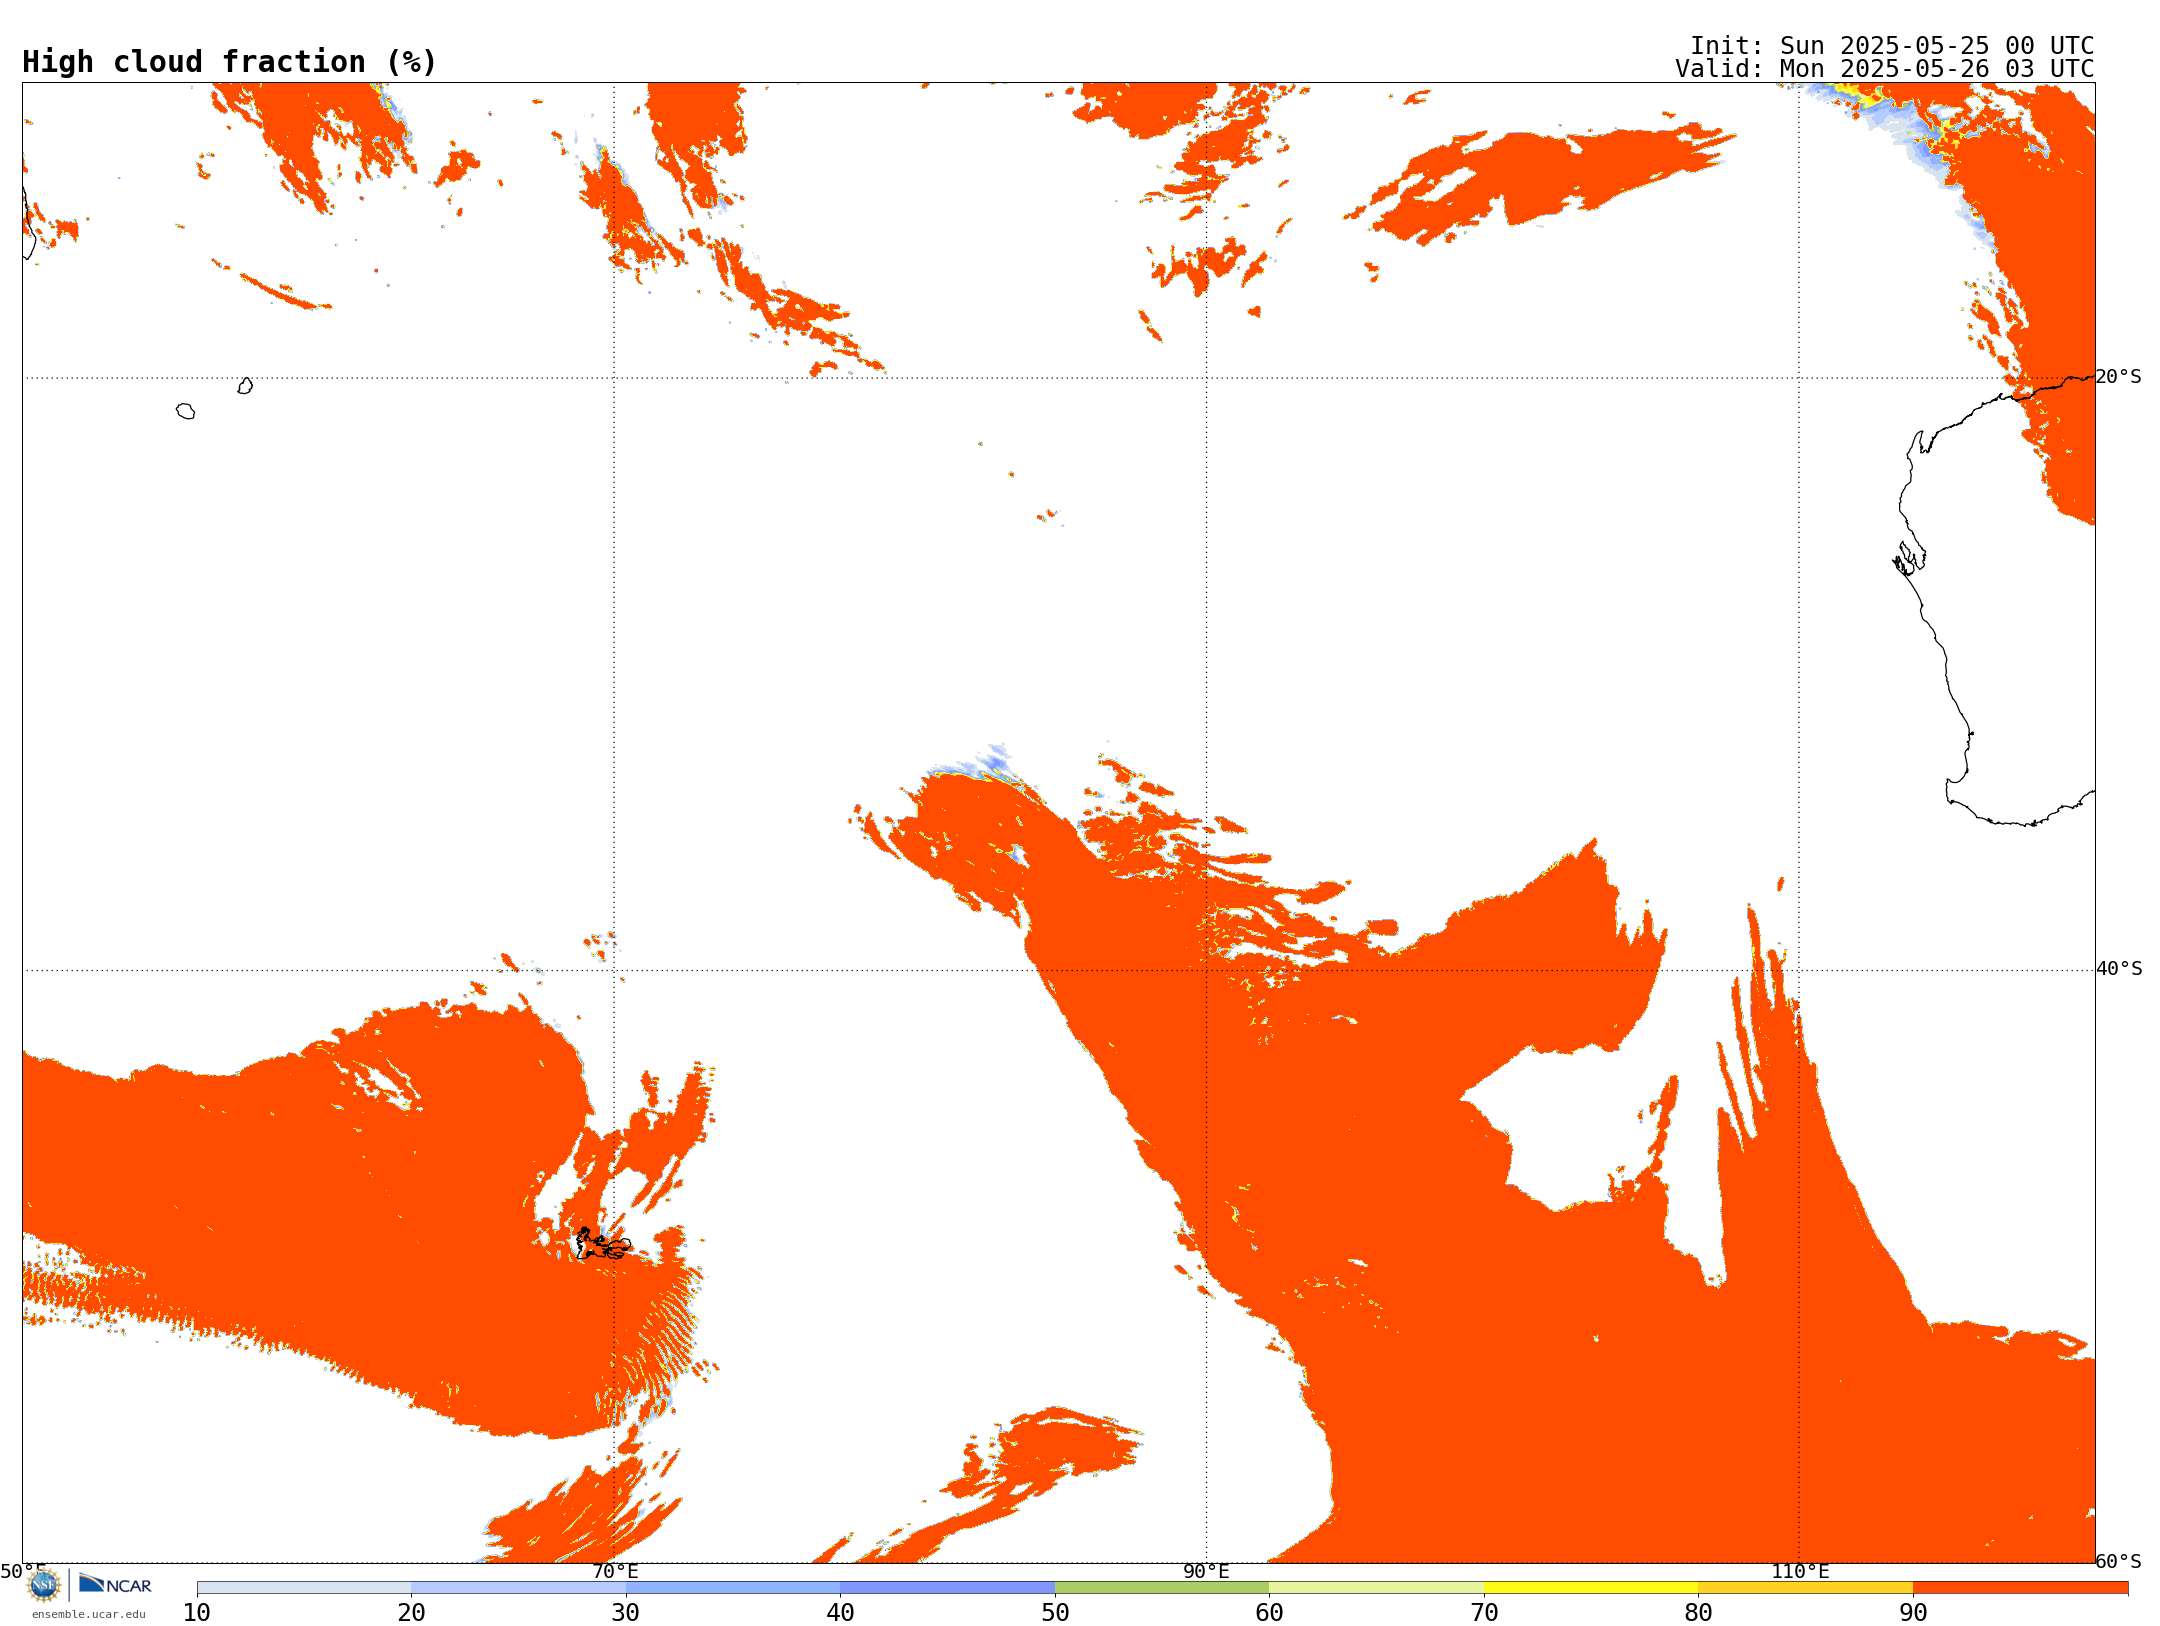Click the 40°S latitude label
The width and height of the screenshot is (2160, 1626).
pyautogui.click(x=2119, y=969)
